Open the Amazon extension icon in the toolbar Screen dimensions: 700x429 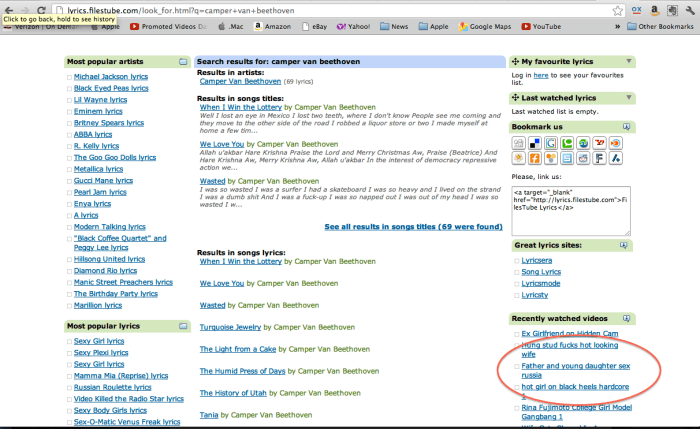pos(654,10)
